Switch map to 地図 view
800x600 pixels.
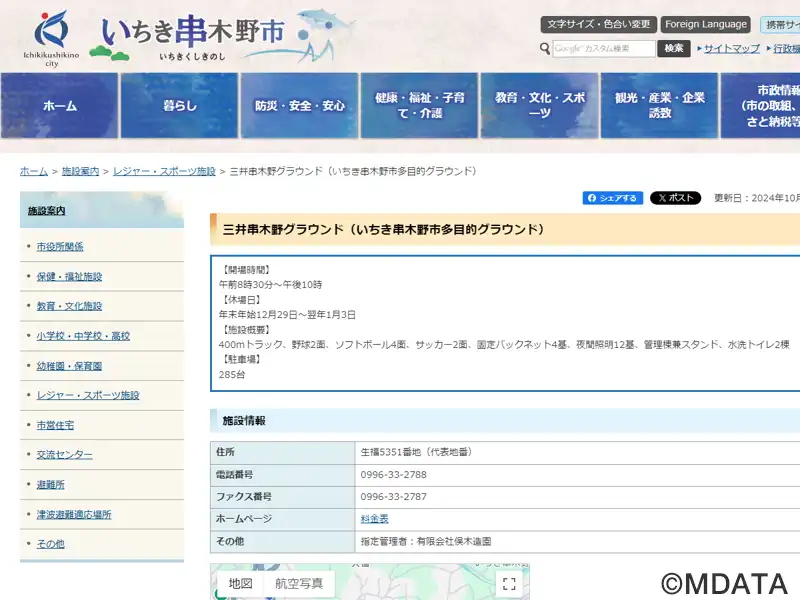[x=240, y=583]
